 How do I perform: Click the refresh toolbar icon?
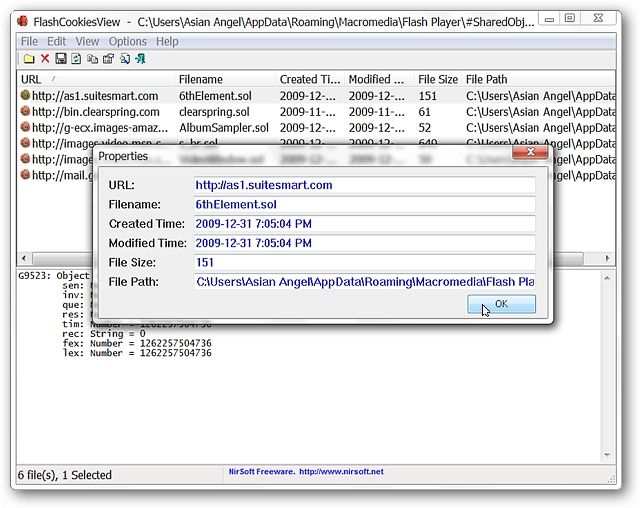point(76,59)
